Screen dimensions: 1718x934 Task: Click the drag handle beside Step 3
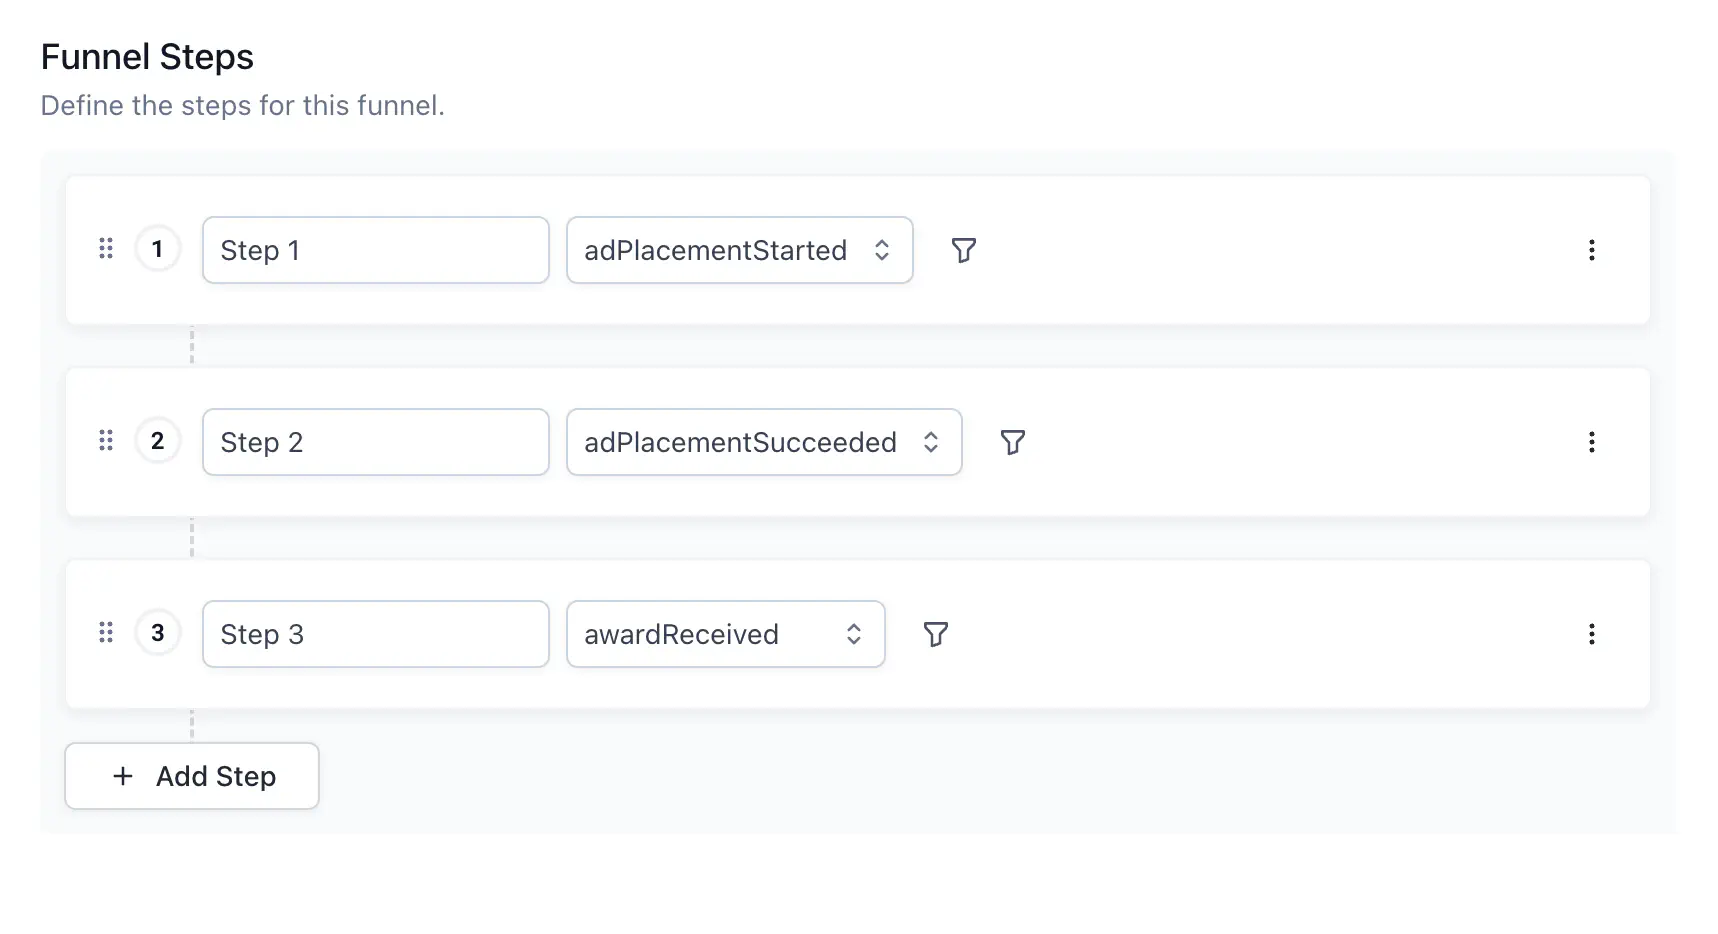105,632
